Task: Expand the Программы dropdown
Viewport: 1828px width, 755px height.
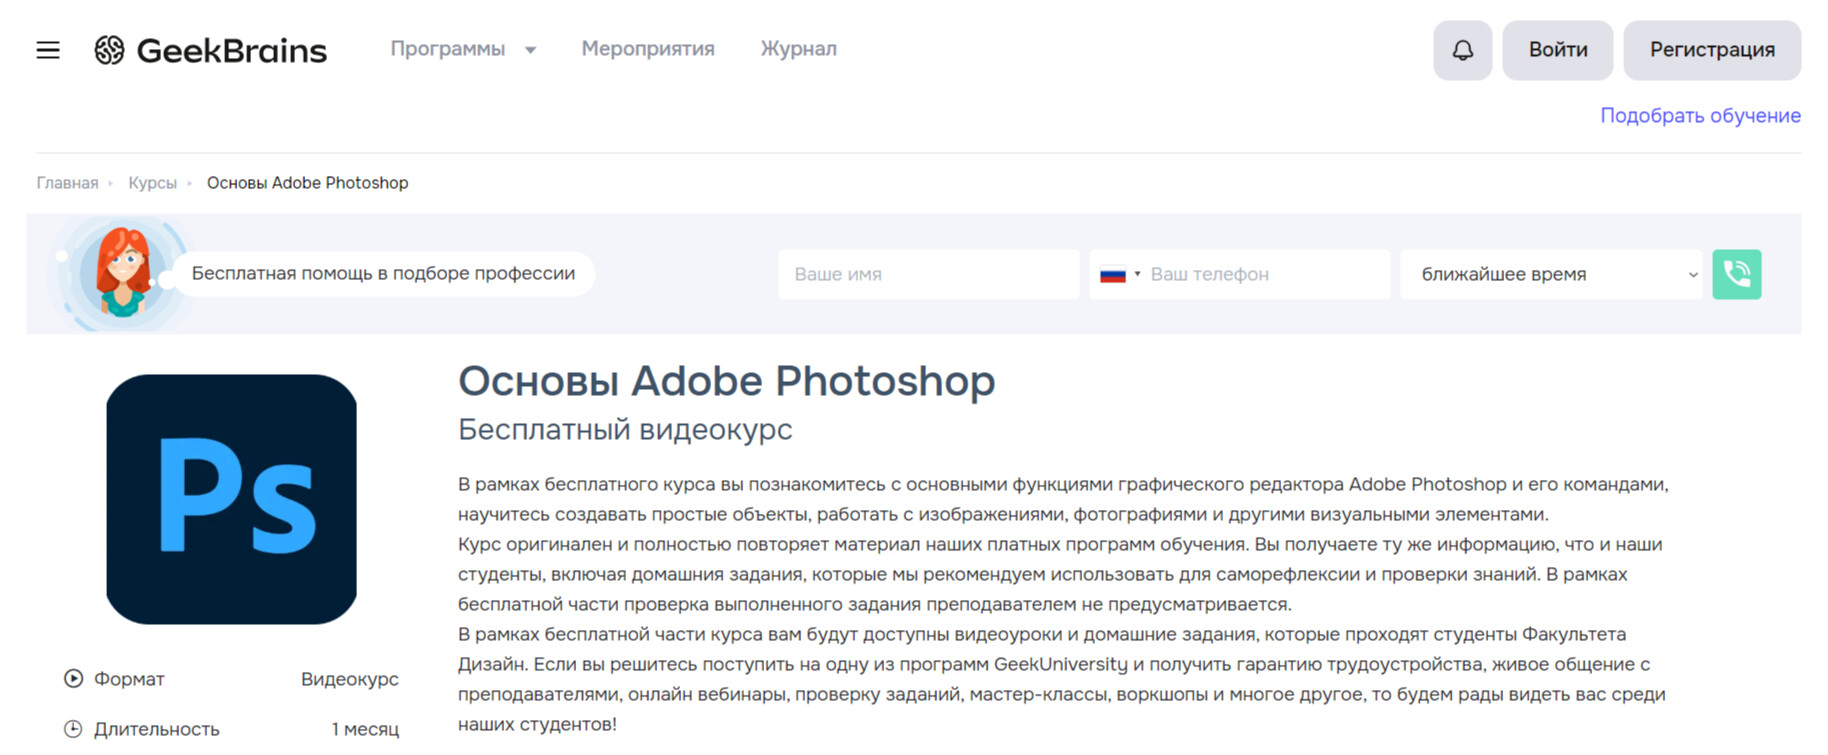Action: (x=463, y=49)
